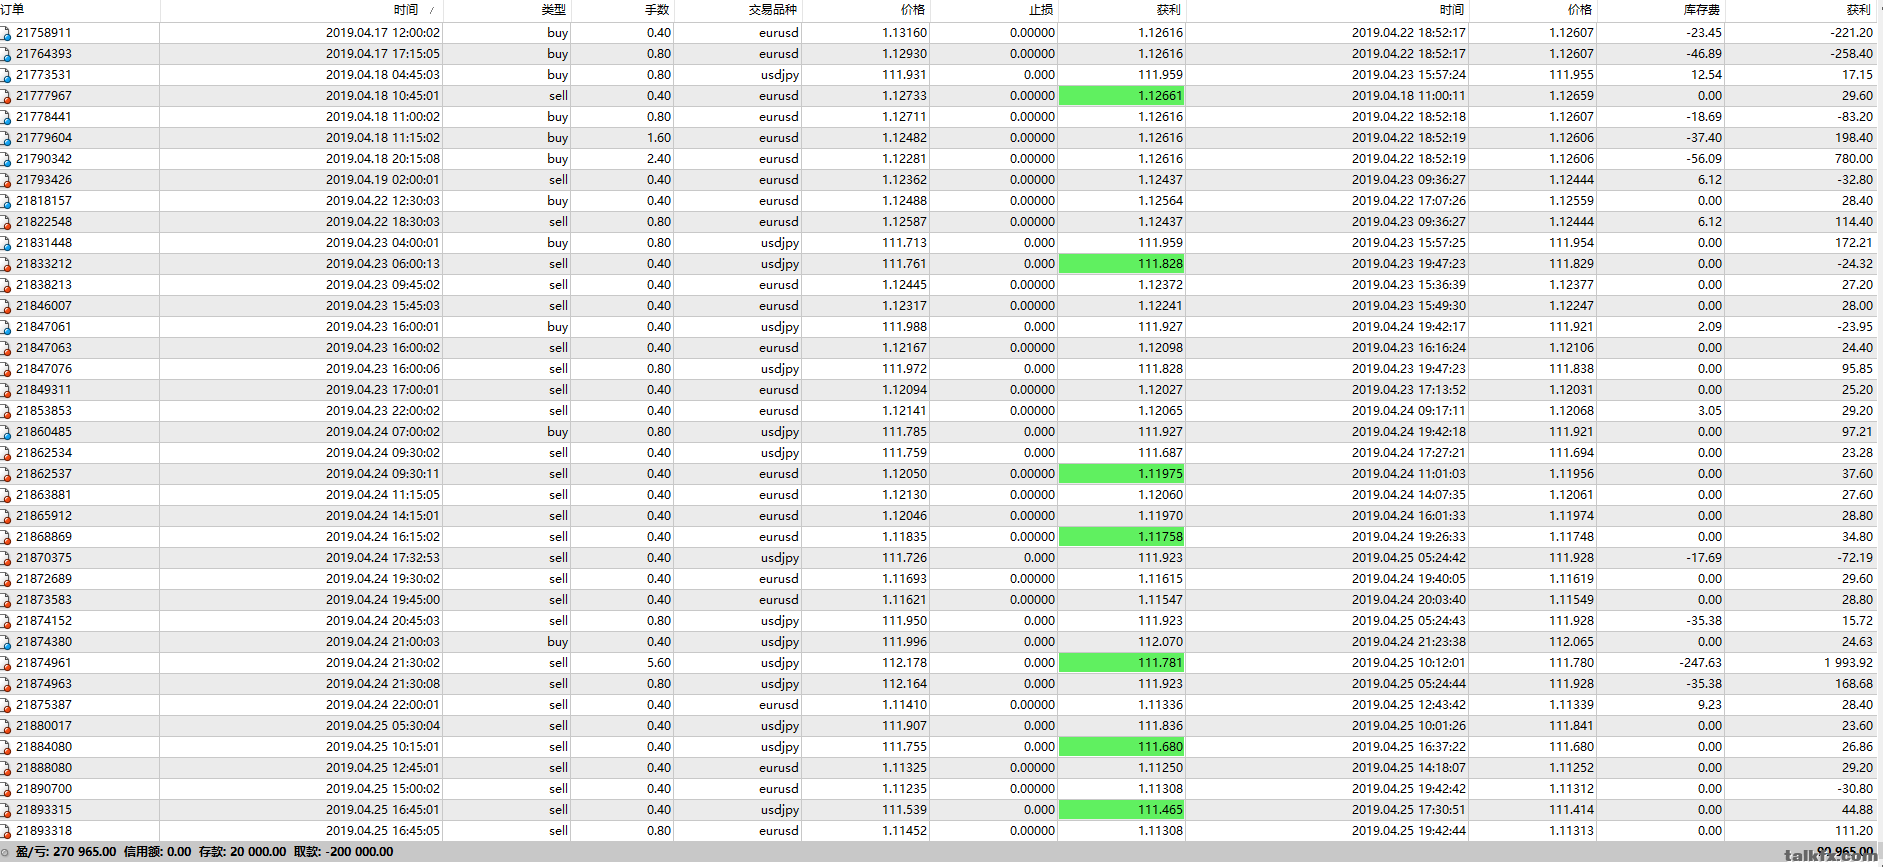Screen dimensions: 1883x867
Task: Select the 存款: 20 000.00 summary
Action: click(x=242, y=853)
